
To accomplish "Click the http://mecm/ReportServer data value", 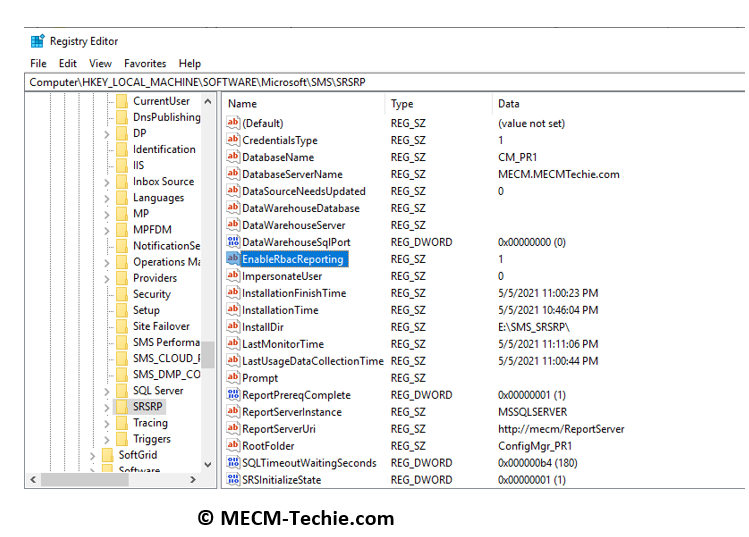I will coord(561,429).
